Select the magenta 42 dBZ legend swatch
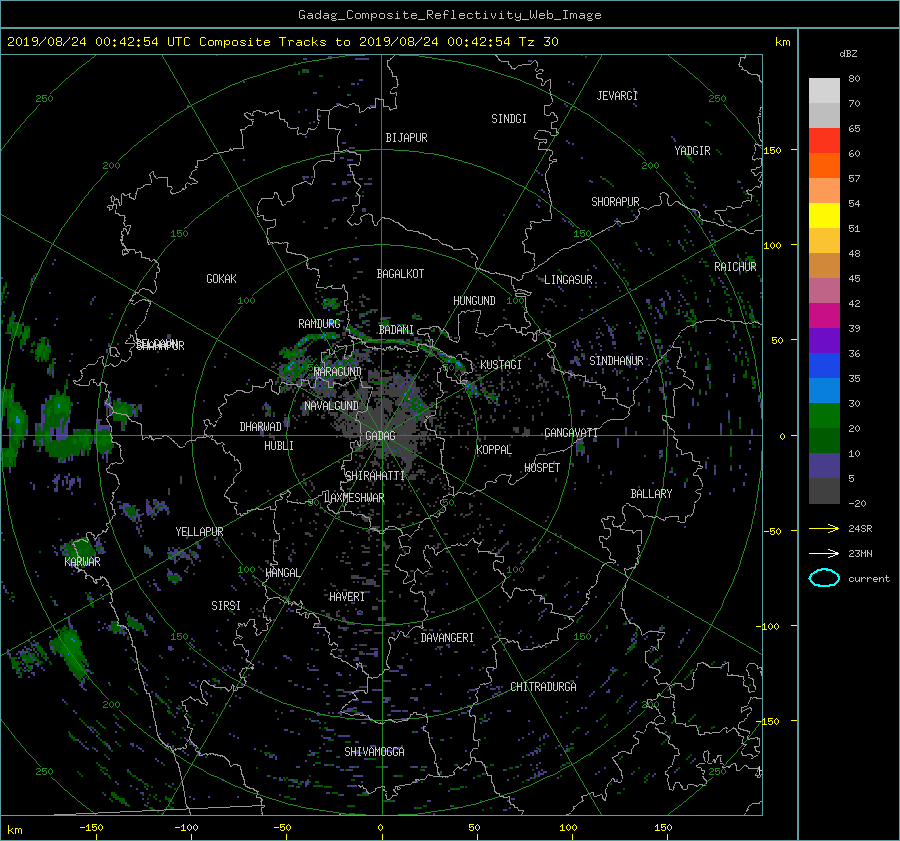The height and width of the screenshot is (841, 900). point(824,316)
